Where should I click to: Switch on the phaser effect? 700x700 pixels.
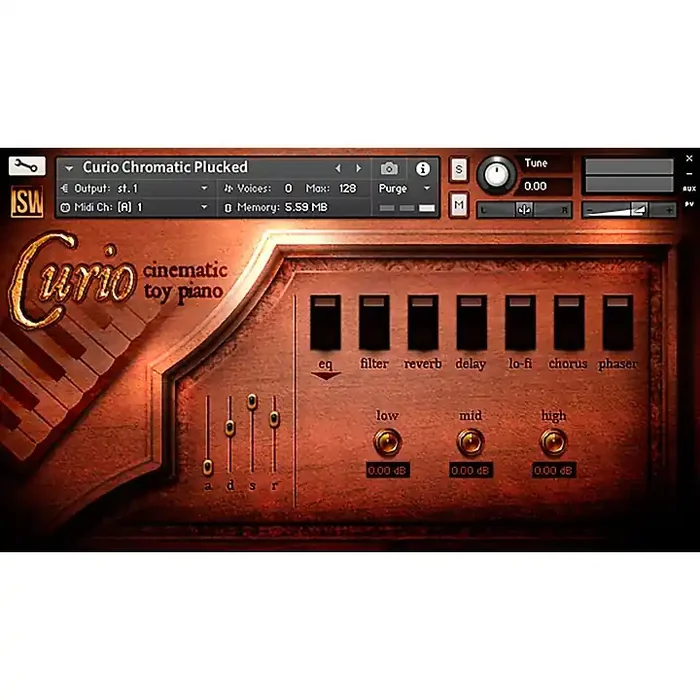[618, 322]
